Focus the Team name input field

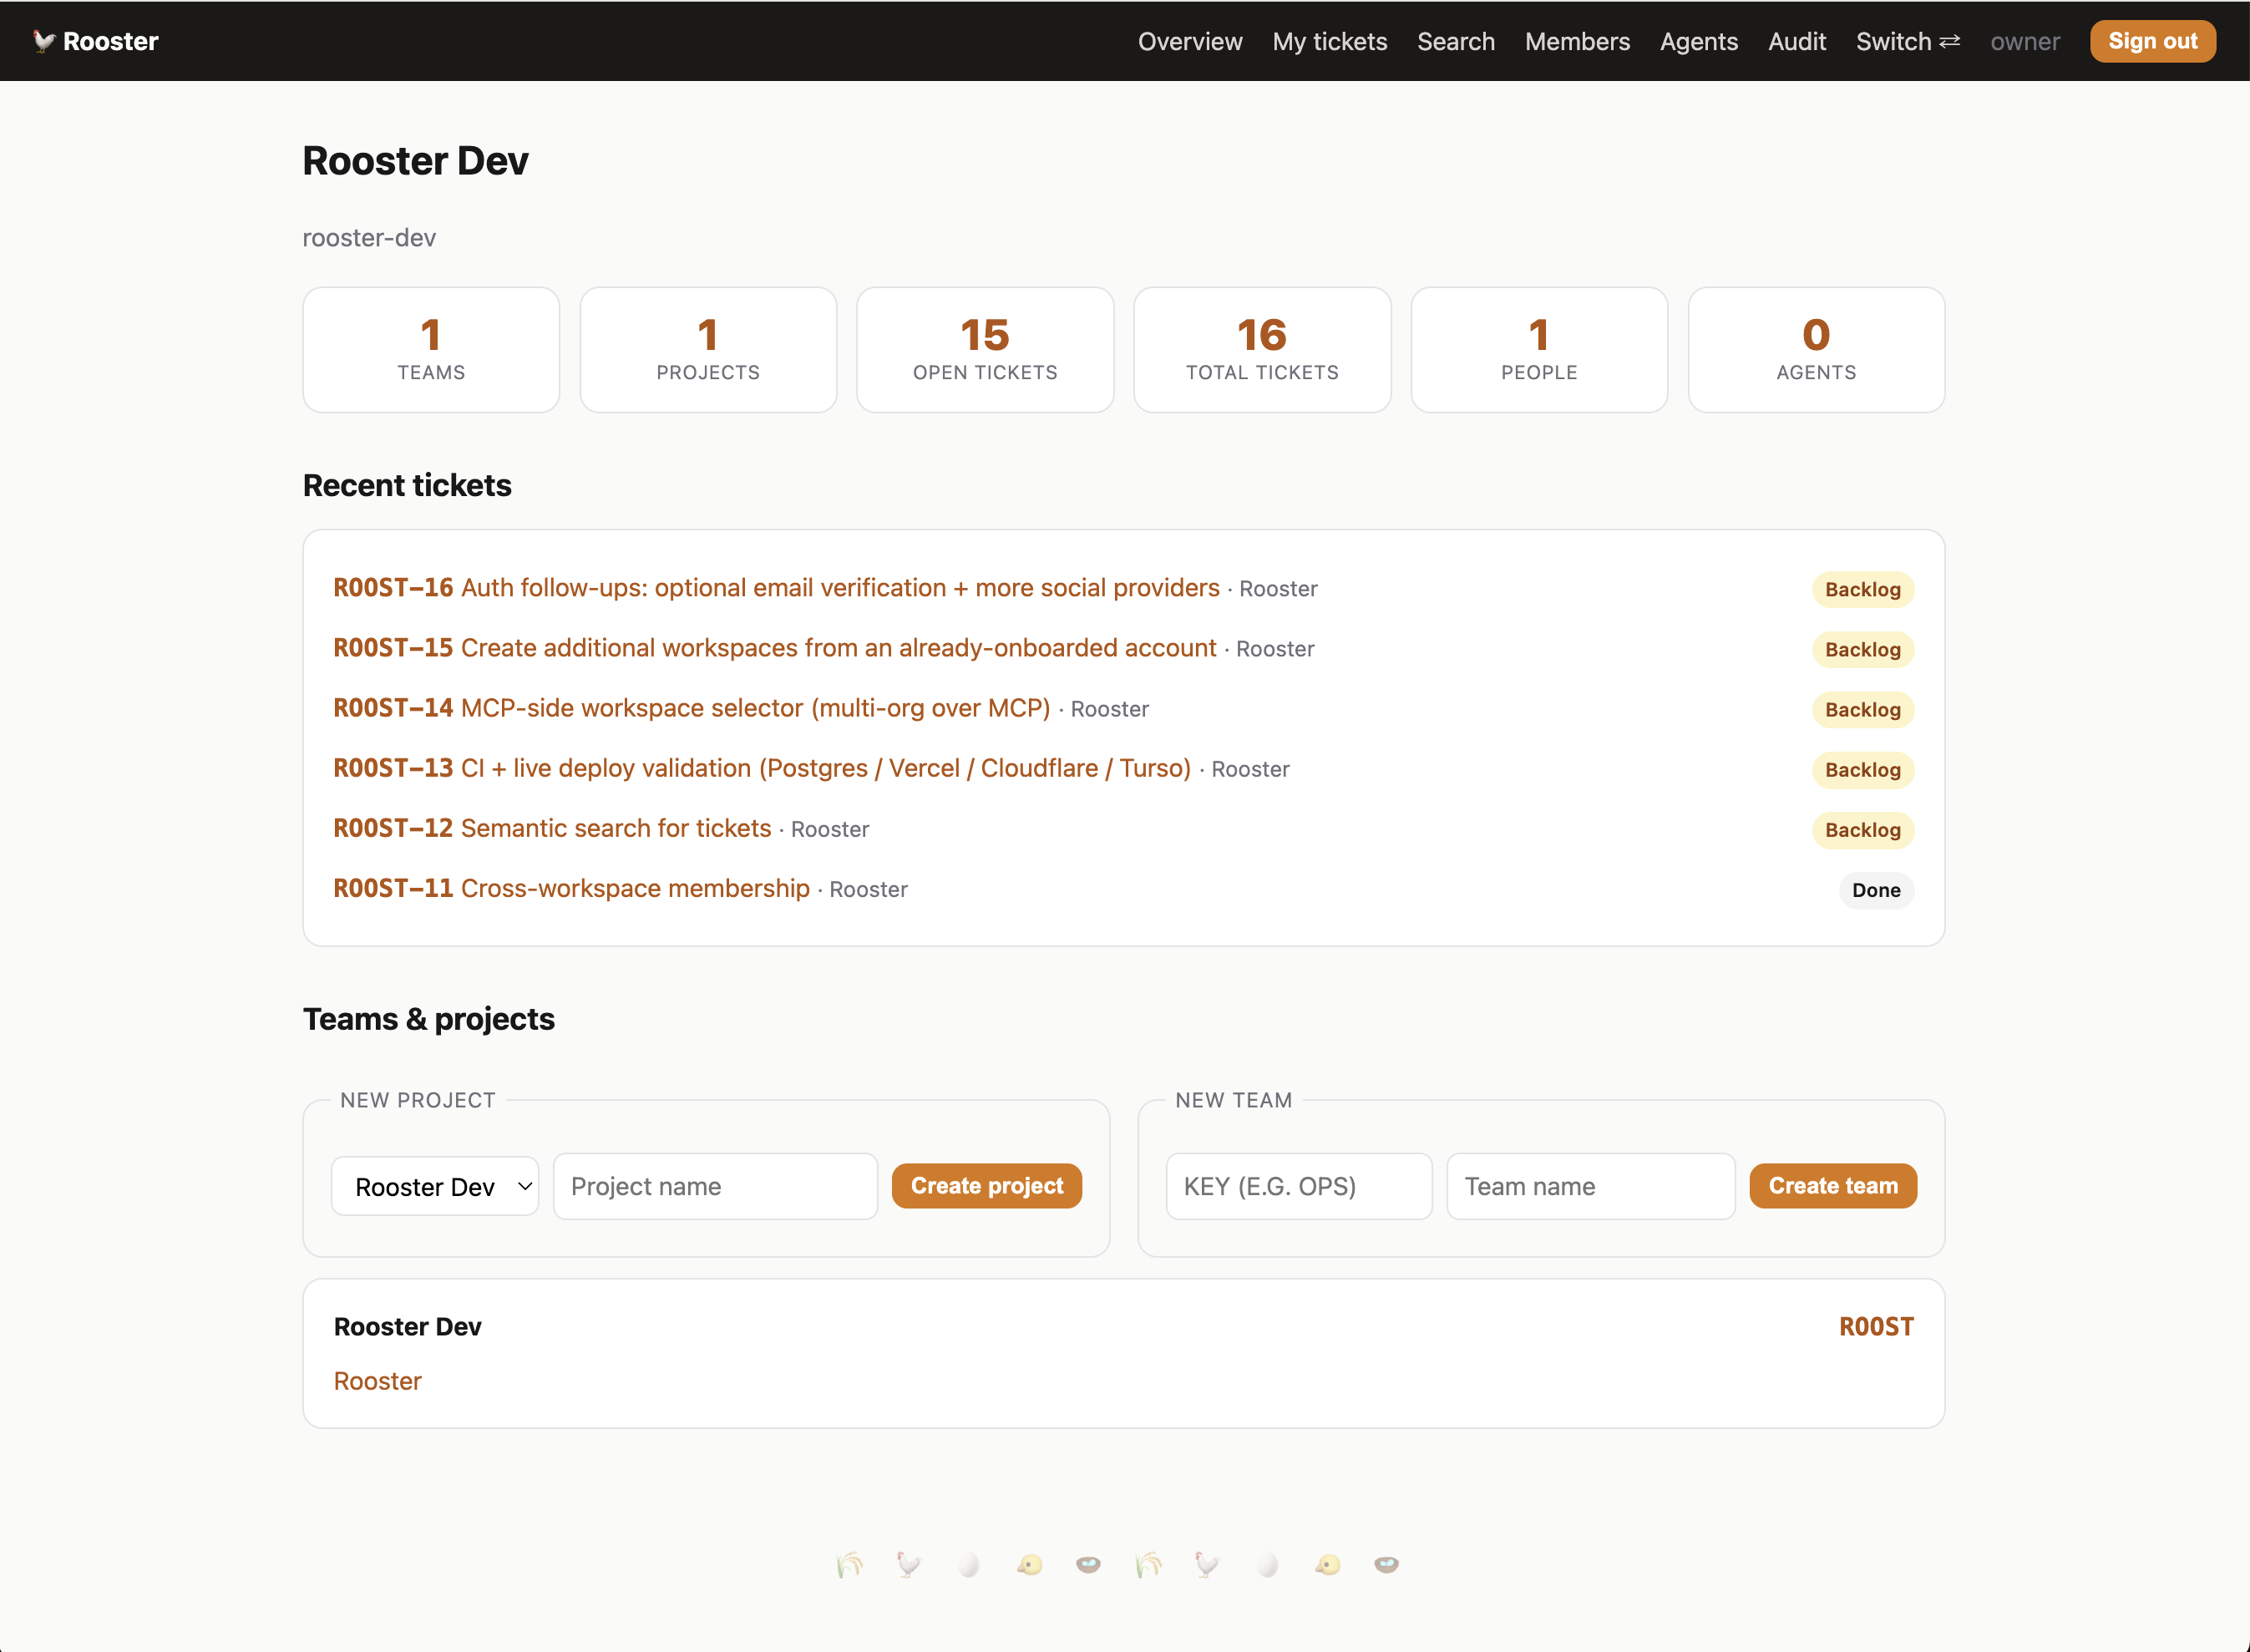click(1590, 1186)
